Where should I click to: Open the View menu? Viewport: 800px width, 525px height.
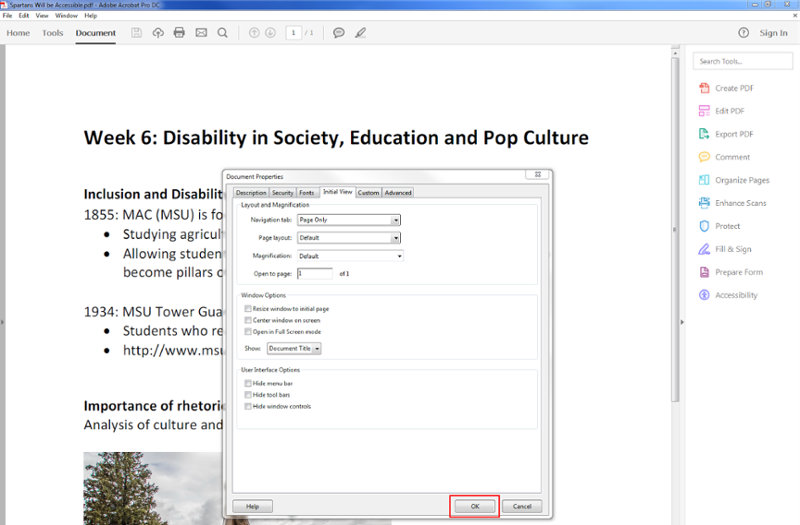click(42, 16)
